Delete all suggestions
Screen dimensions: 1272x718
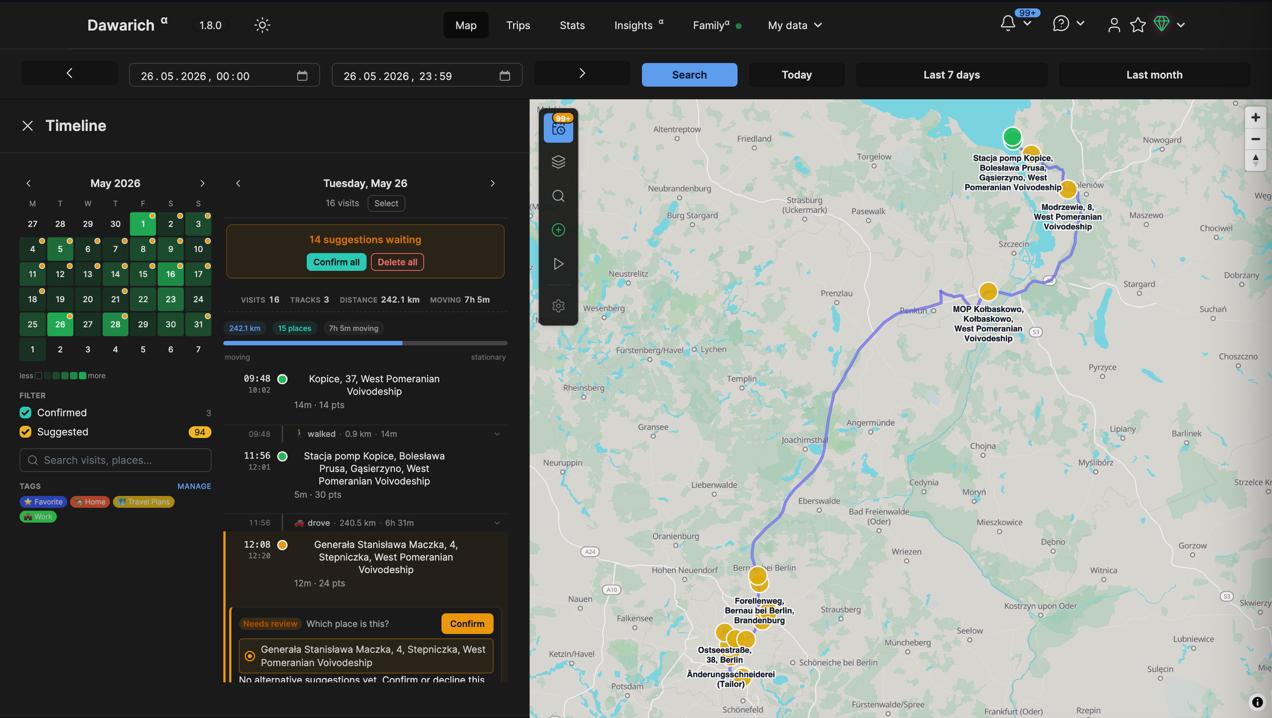397,262
